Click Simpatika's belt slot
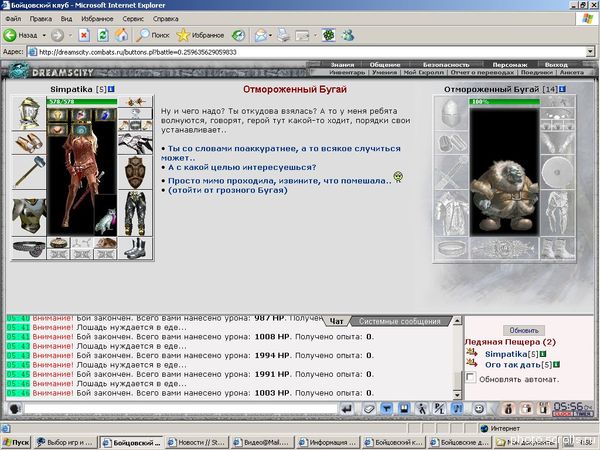The height and width of the screenshot is (450, 600). [x=29, y=249]
